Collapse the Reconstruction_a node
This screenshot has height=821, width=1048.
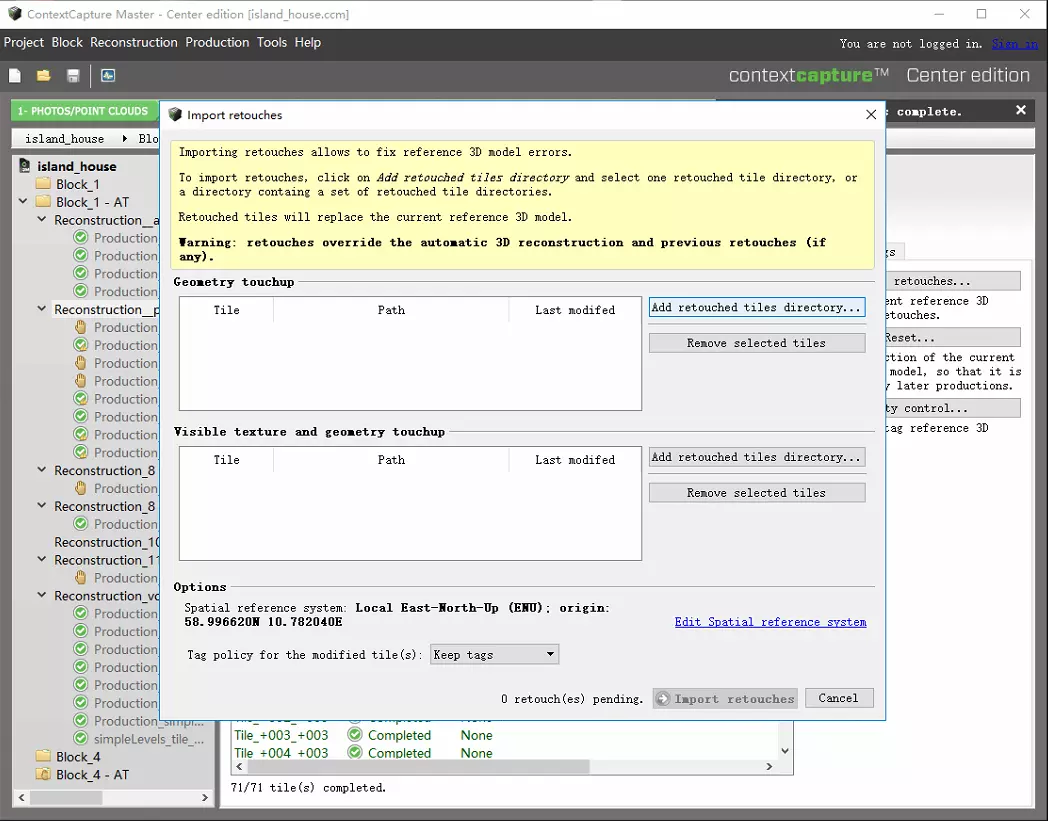coord(41,219)
